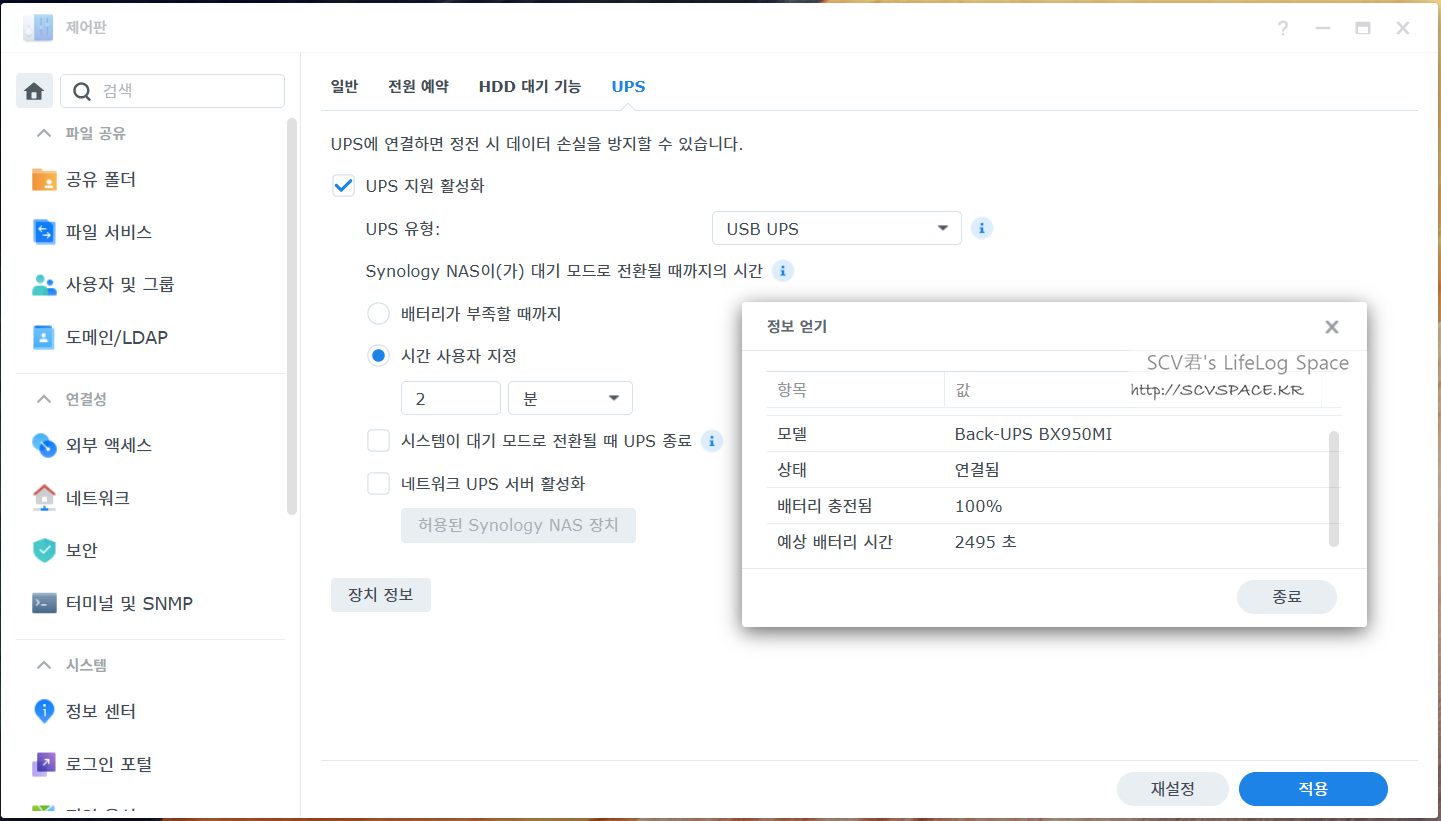
Task: Select the UPS tab
Action: tap(628, 86)
